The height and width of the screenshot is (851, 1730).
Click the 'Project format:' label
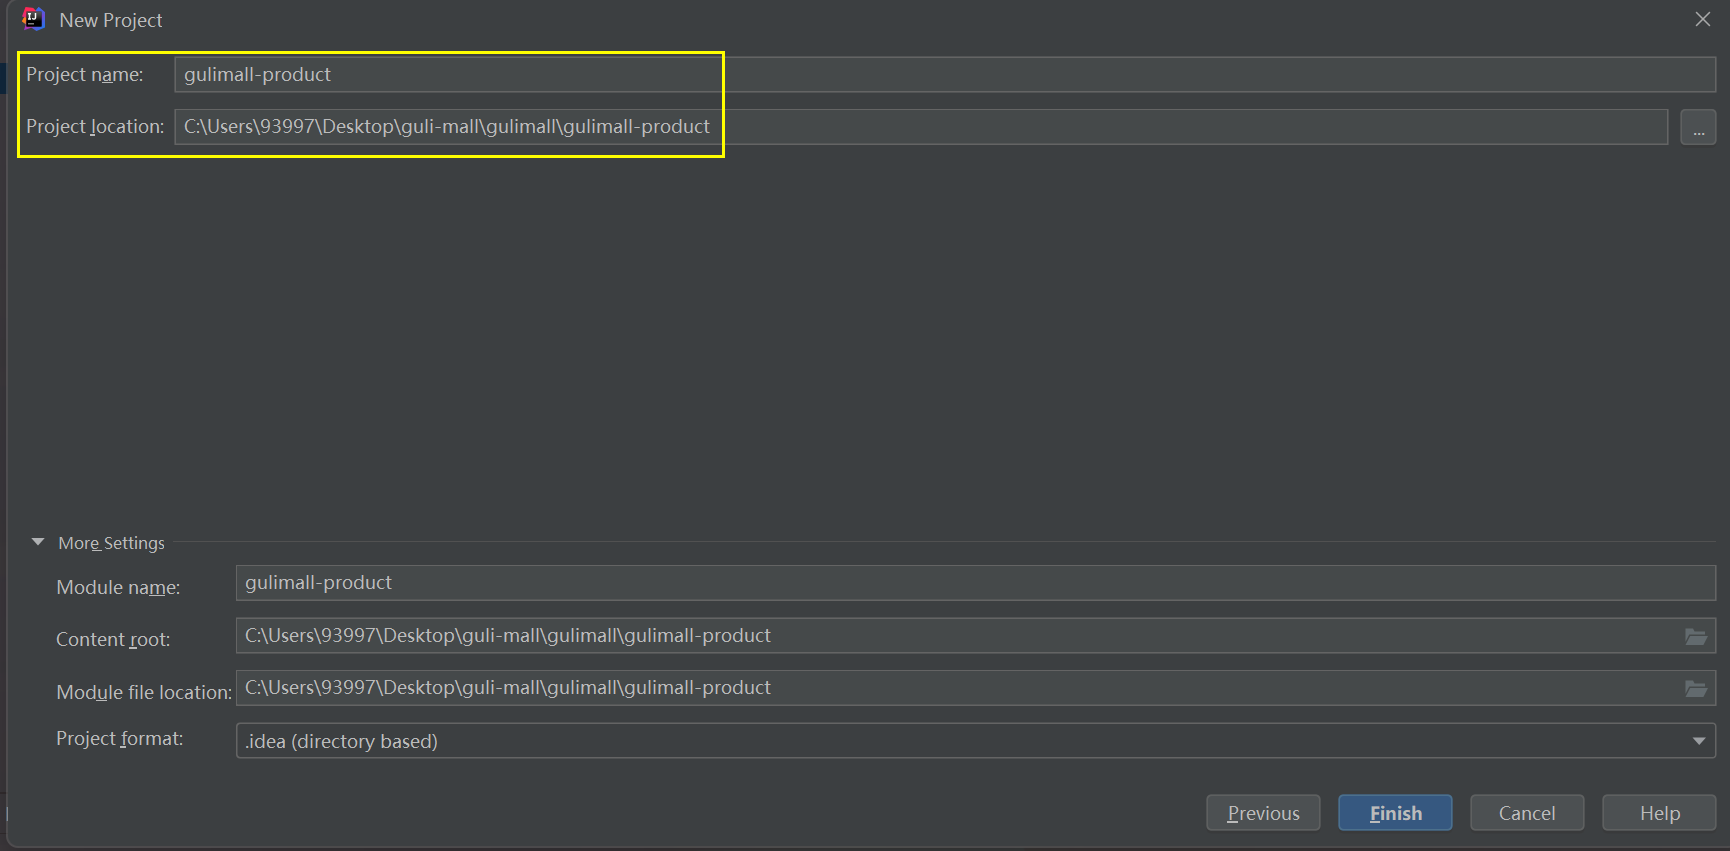click(x=120, y=739)
